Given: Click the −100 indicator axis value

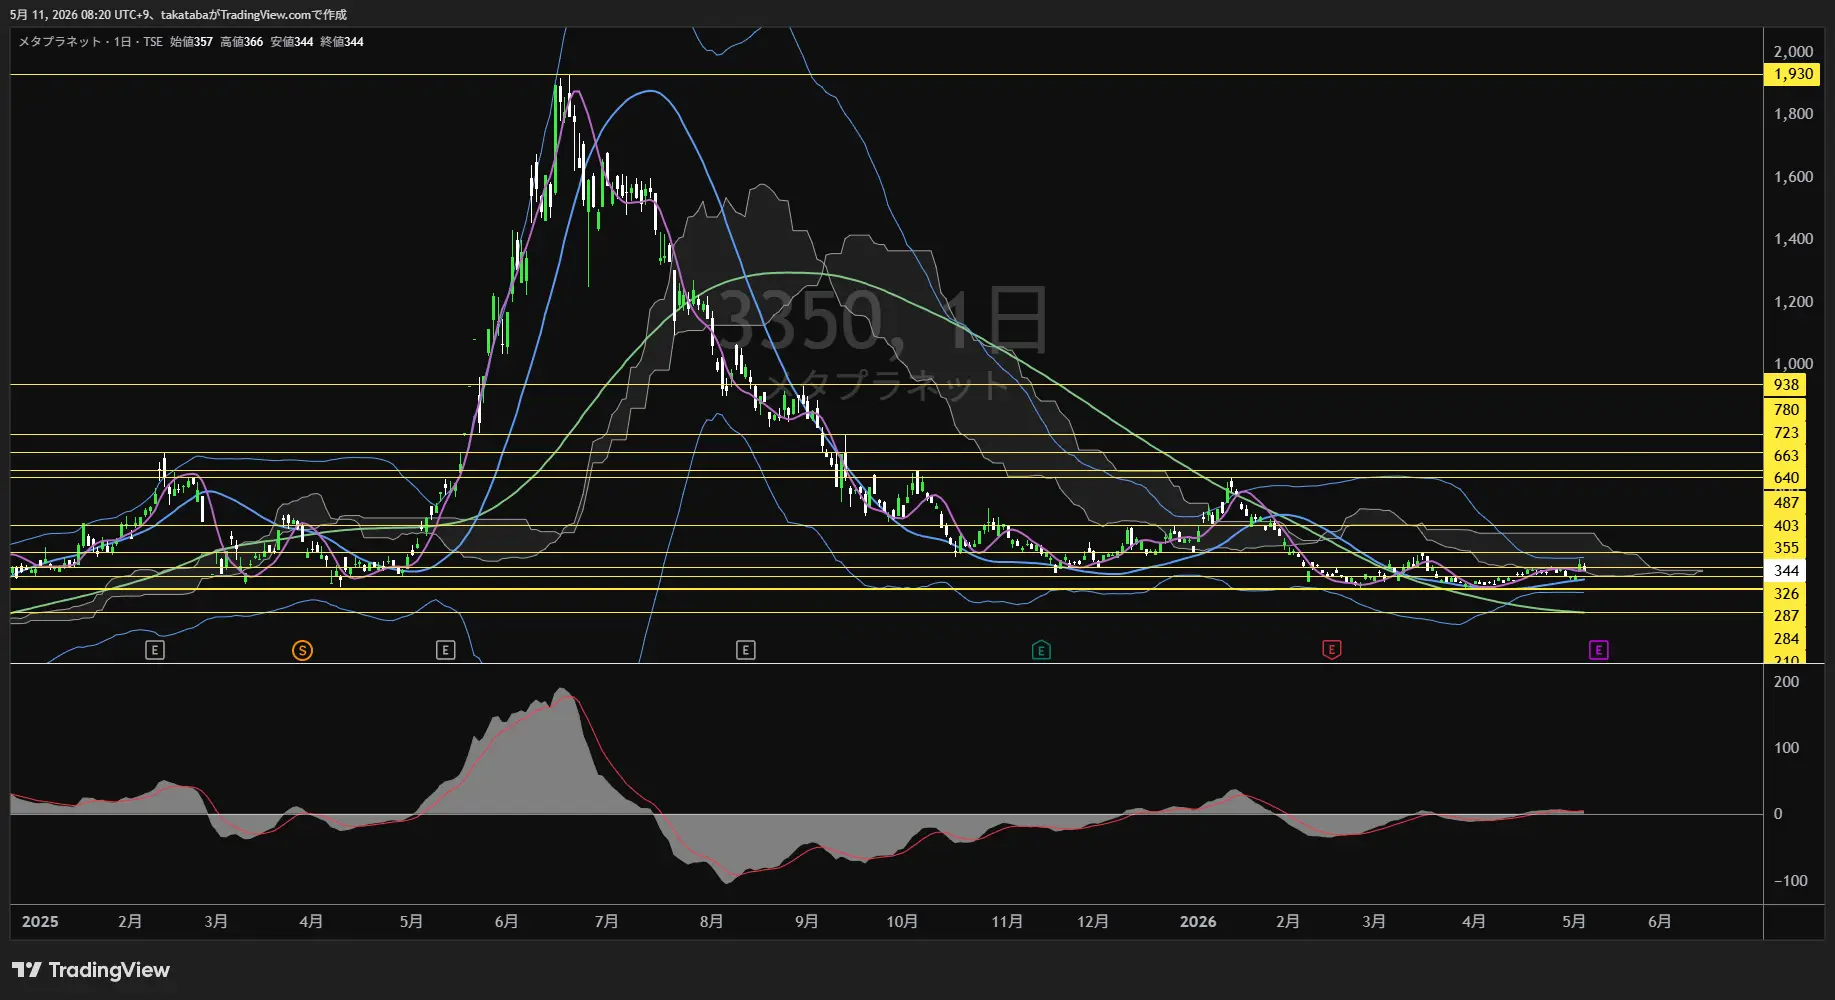Looking at the screenshot, I should 1790,881.
